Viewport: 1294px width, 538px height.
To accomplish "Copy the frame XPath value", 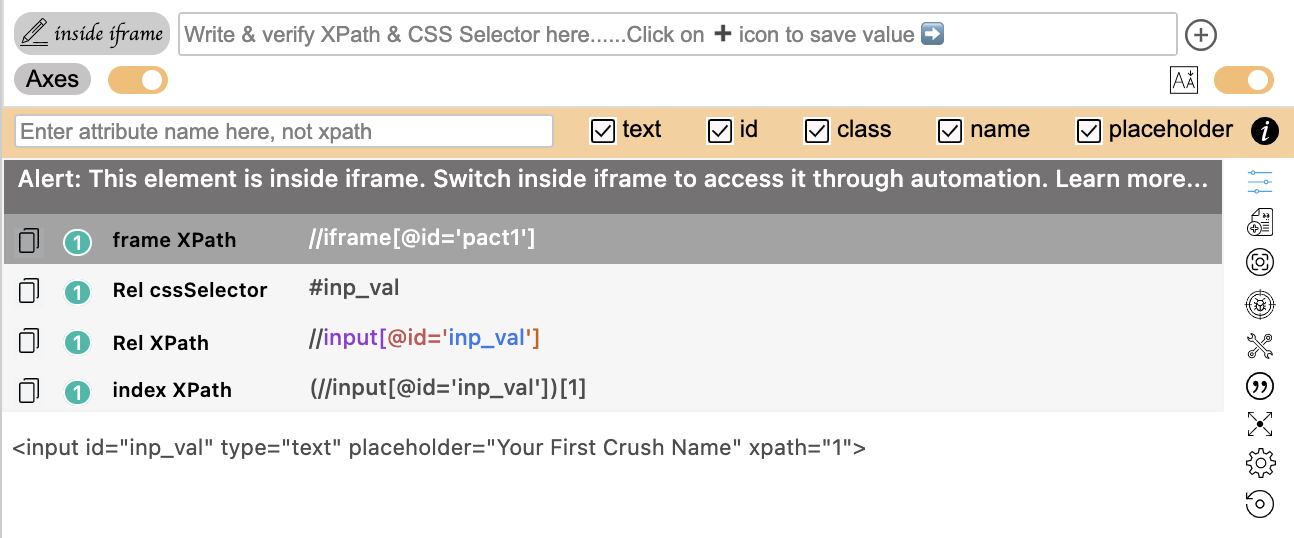I will pos(29,241).
